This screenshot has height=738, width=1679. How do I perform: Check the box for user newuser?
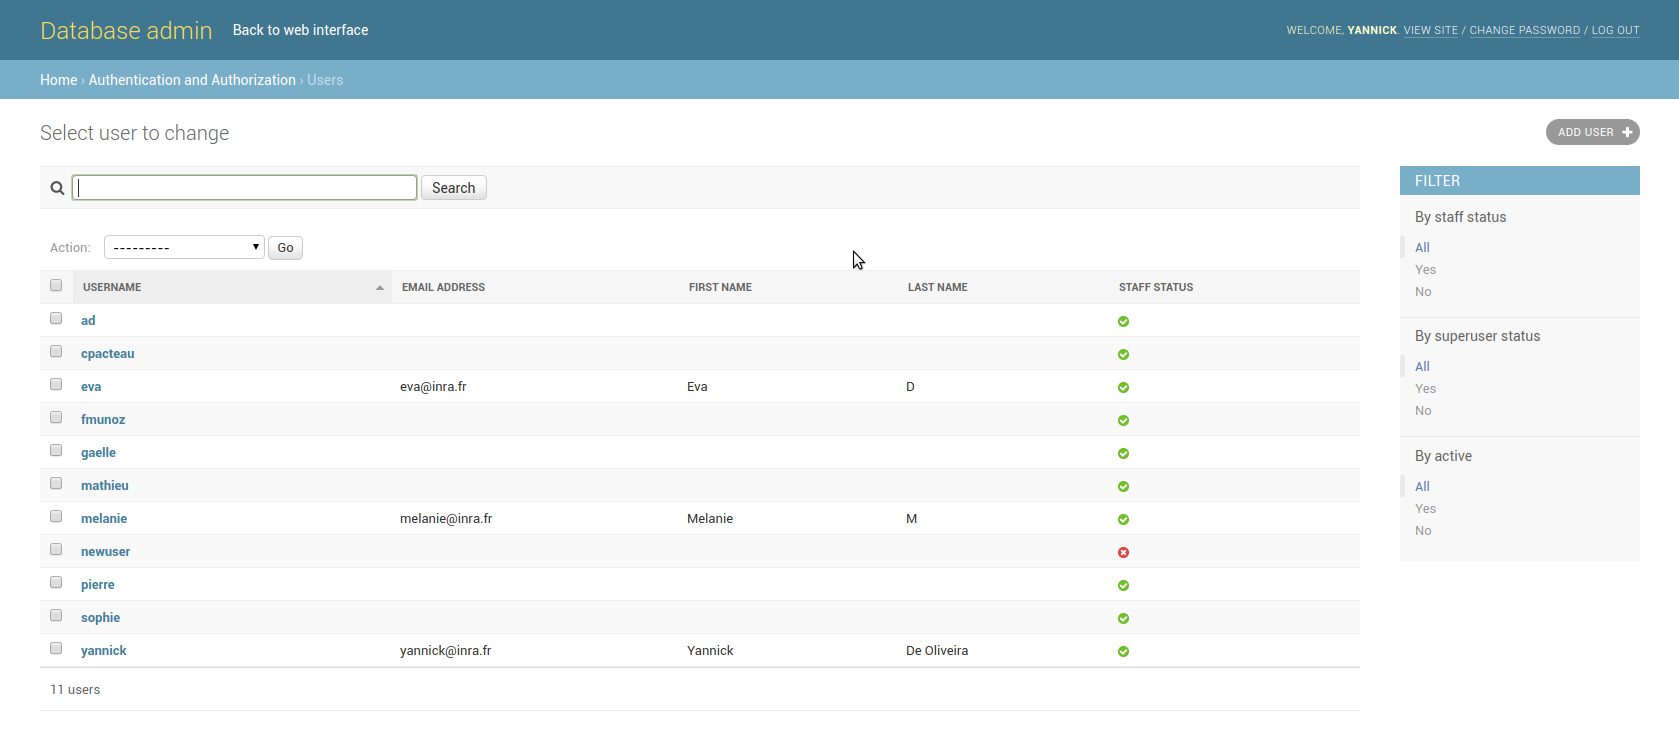click(56, 549)
